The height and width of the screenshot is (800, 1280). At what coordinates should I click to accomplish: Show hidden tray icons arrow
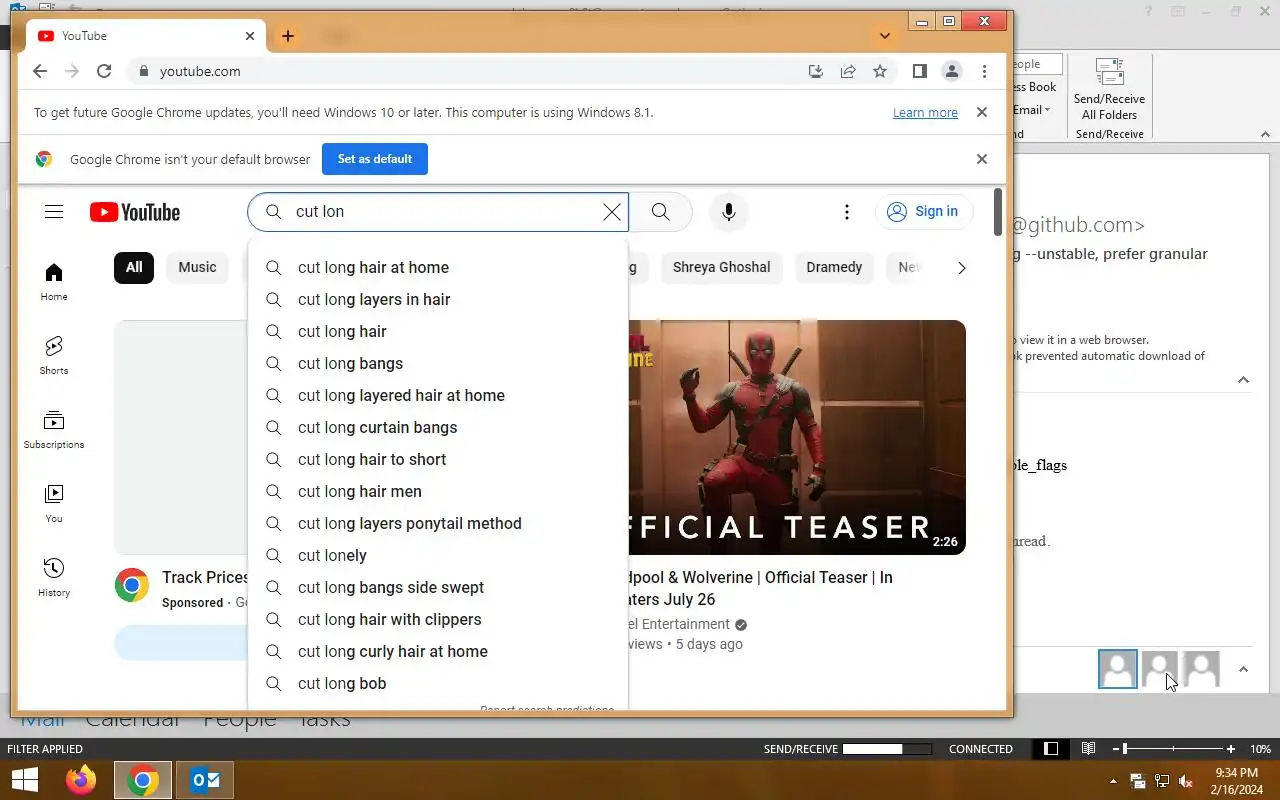pos(1113,781)
